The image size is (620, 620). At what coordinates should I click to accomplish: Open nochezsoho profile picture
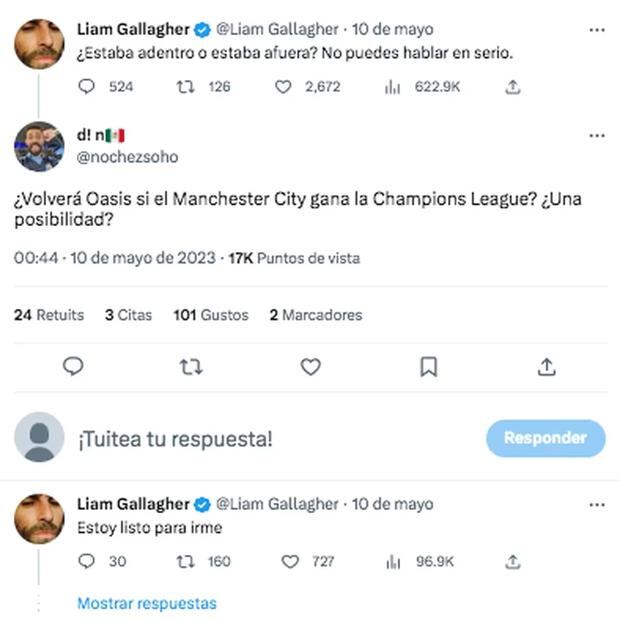click(39, 147)
